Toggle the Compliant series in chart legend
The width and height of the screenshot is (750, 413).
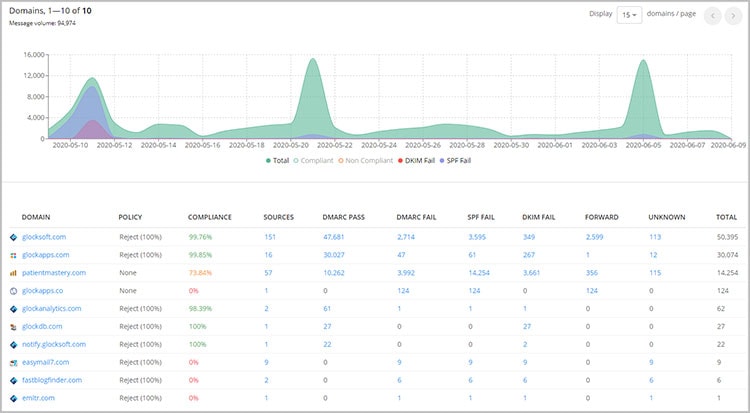(x=313, y=160)
